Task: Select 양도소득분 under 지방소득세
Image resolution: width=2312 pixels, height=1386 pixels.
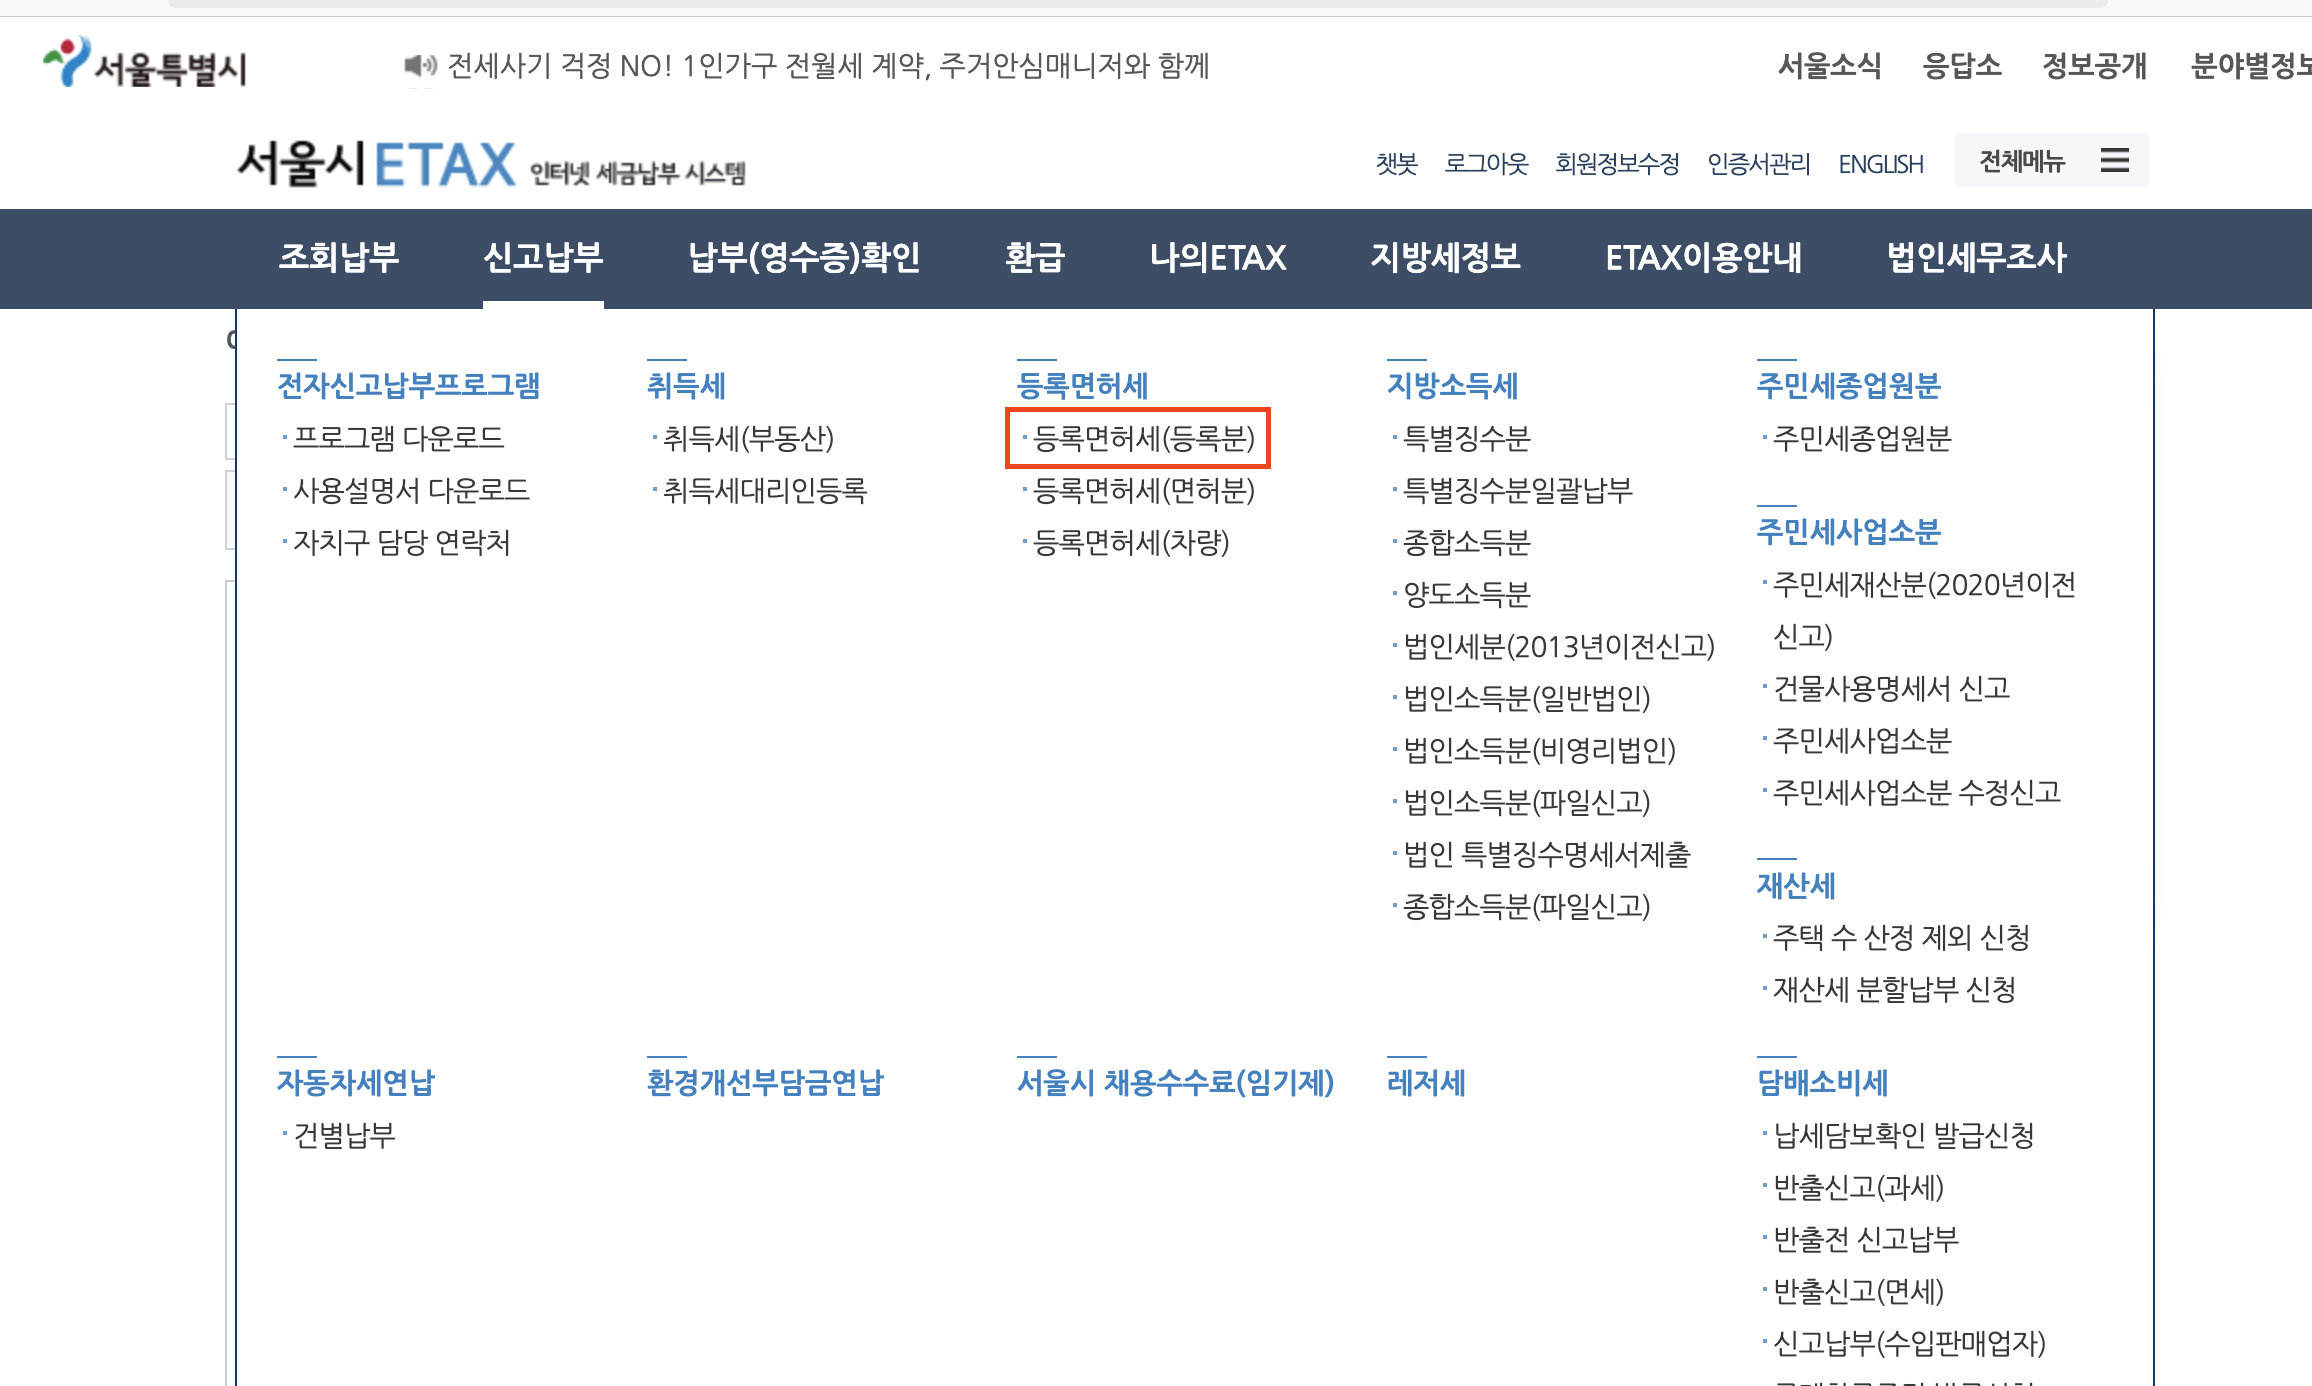Action: (1466, 594)
